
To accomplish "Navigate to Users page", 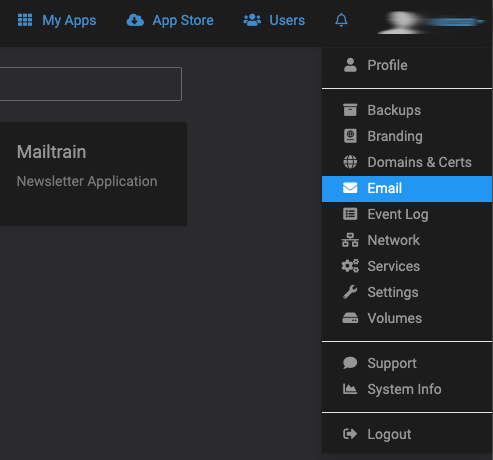I will tap(274, 20).
